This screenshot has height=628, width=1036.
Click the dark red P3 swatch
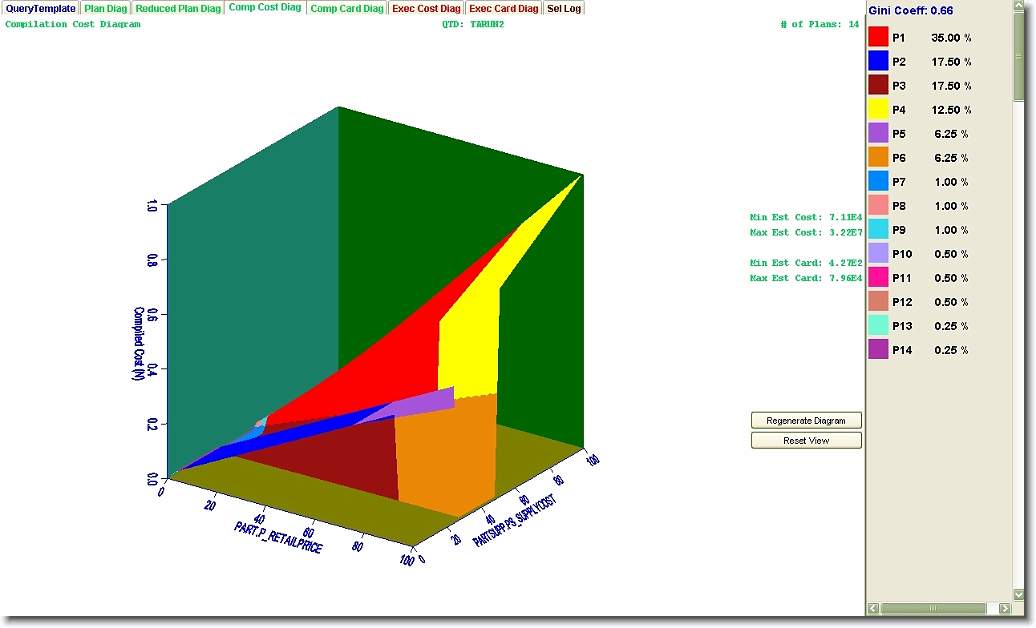point(878,85)
